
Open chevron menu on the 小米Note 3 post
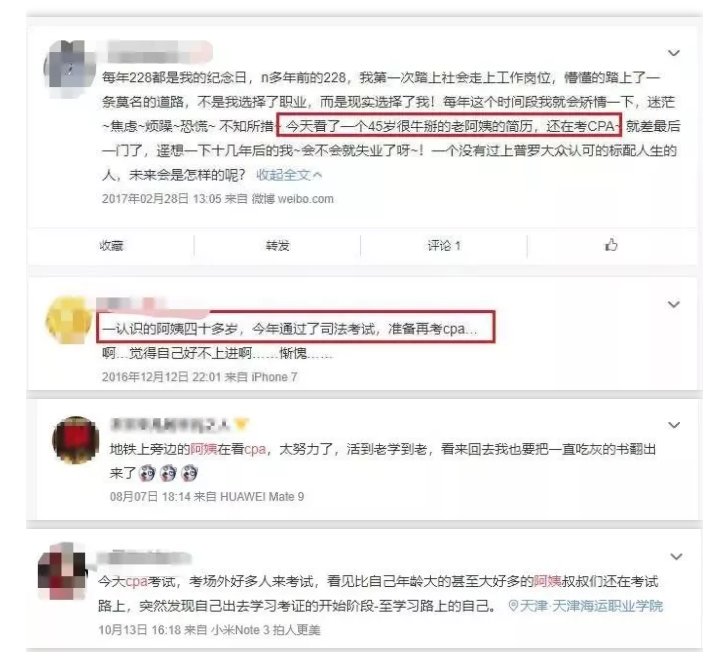tap(676, 557)
